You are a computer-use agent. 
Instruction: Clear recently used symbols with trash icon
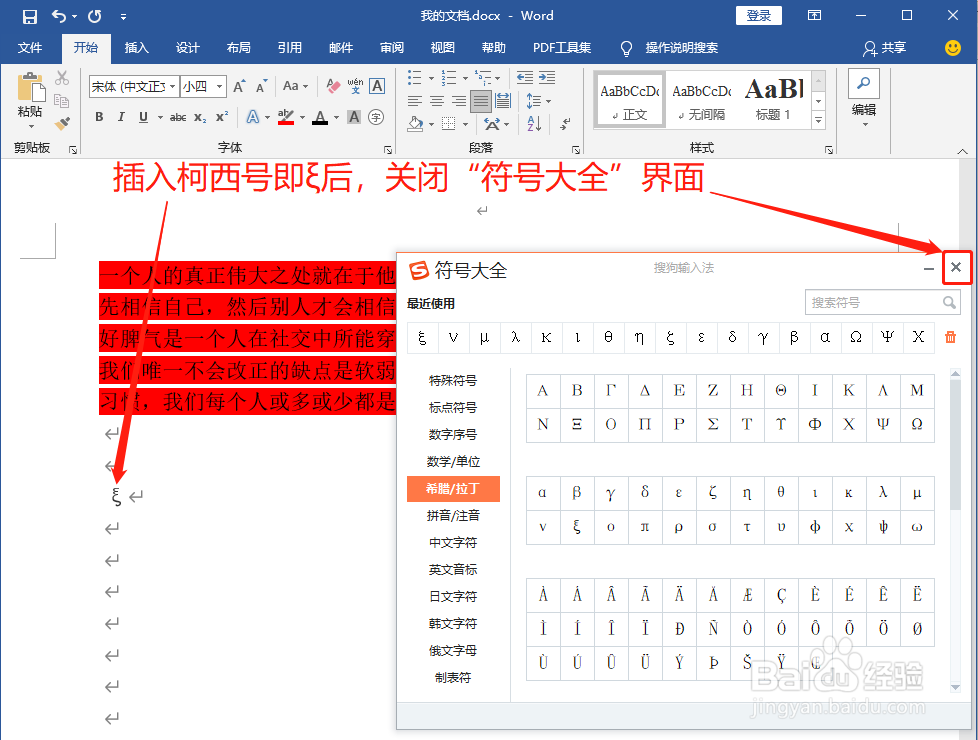pyautogui.click(x=950, y=338)
